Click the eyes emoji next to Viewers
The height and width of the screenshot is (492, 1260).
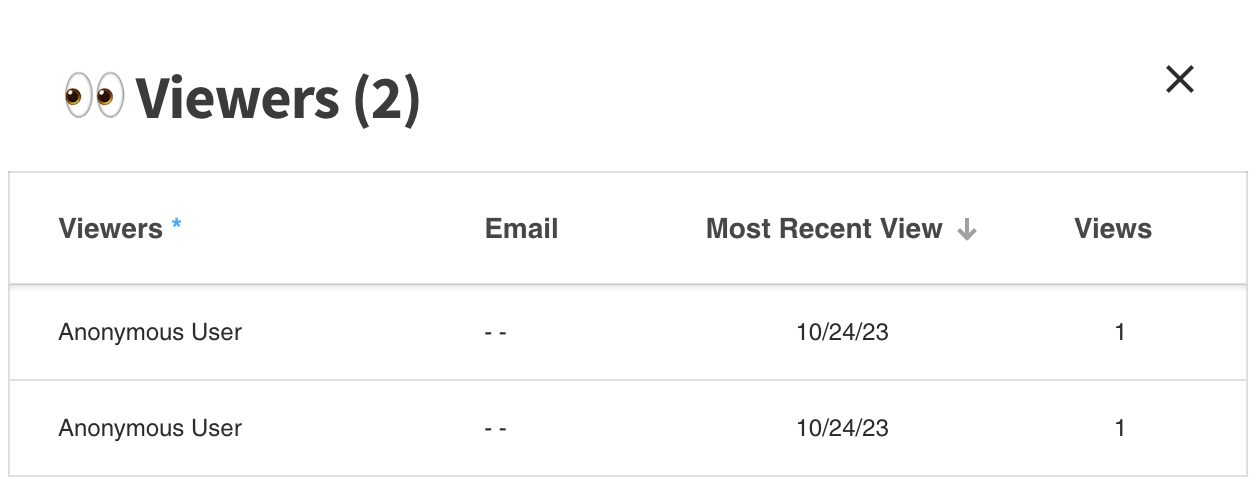(x=93, y=97)
